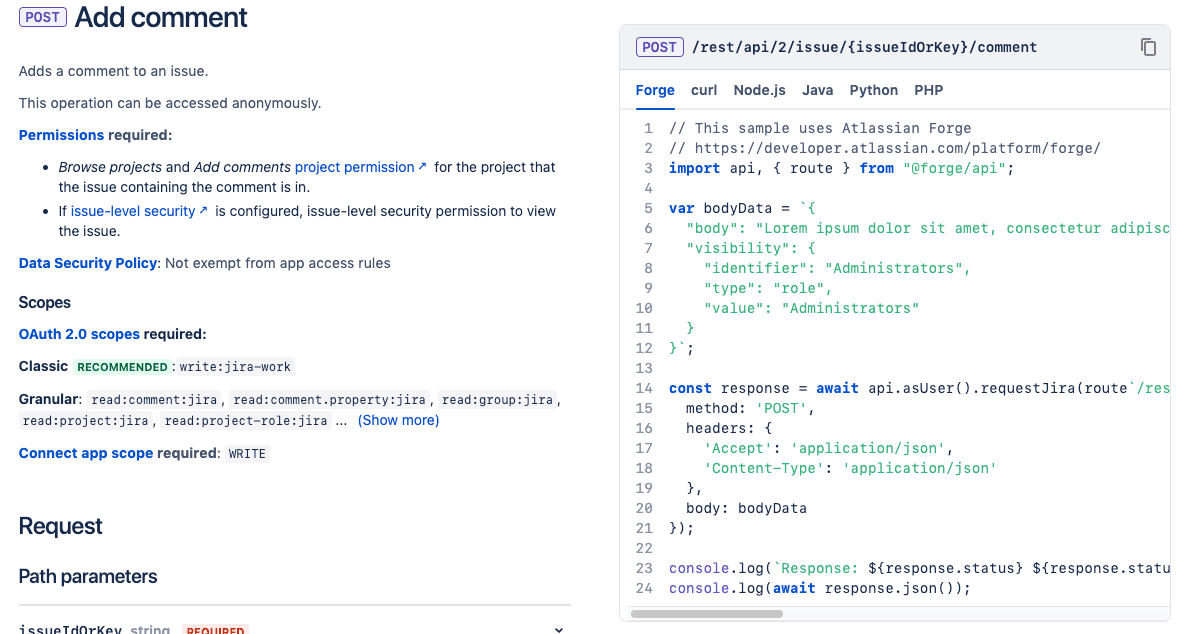The width and height of the screenshot is (1181, 634).
Task: Click the body: bodyData code line
Action: pyautogui.click(x=746, y=508)
